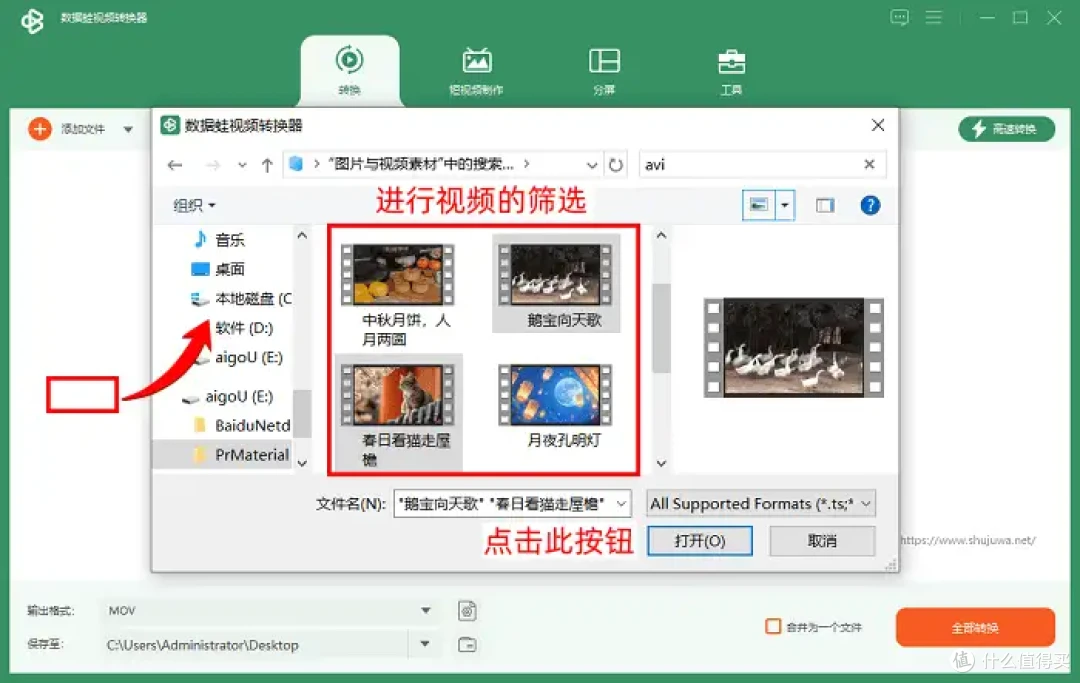The height and width of the screenshot is (683, 1080).
Task: Change the view mode icon
Action: [x=759, y=205]
